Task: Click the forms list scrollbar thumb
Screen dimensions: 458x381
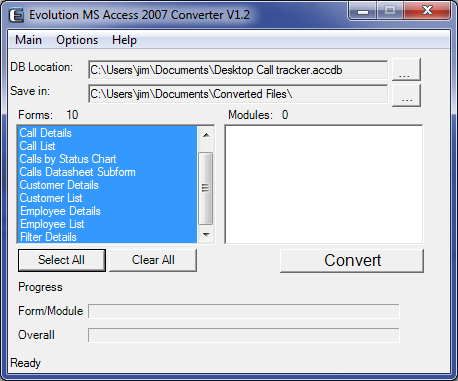Action: [206, 188]
